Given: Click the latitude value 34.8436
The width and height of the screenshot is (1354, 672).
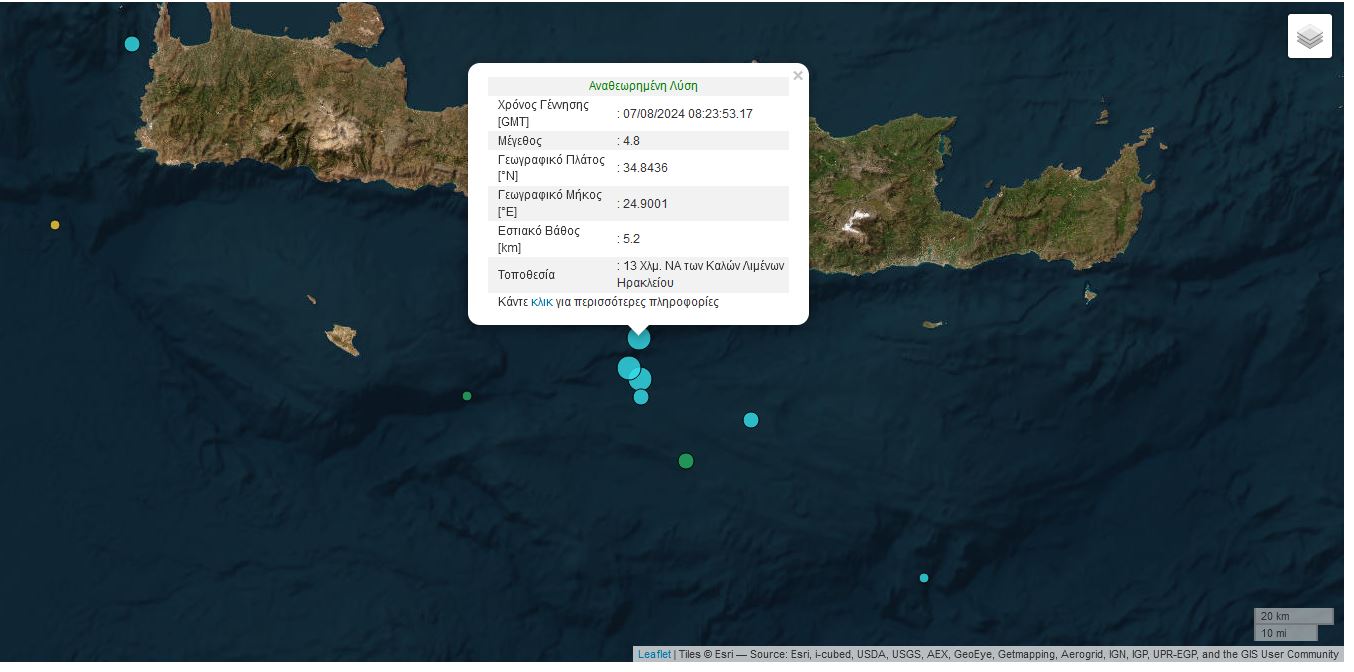Looking at the screenshot, I should (645, 168).
